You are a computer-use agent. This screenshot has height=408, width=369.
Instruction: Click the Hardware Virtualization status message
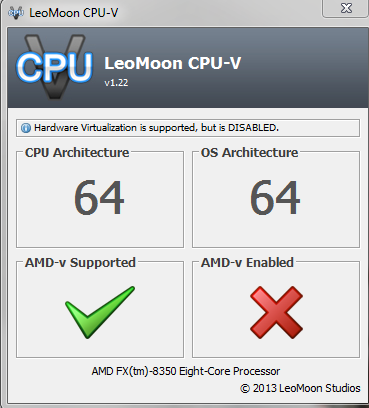tap(156, 128)
